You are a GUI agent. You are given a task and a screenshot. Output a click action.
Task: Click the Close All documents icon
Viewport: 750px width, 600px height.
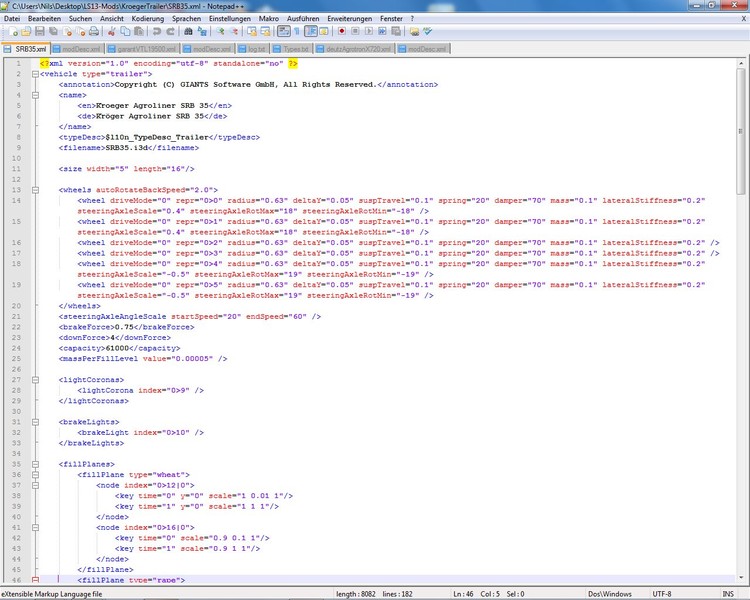[x=81, y=32]
